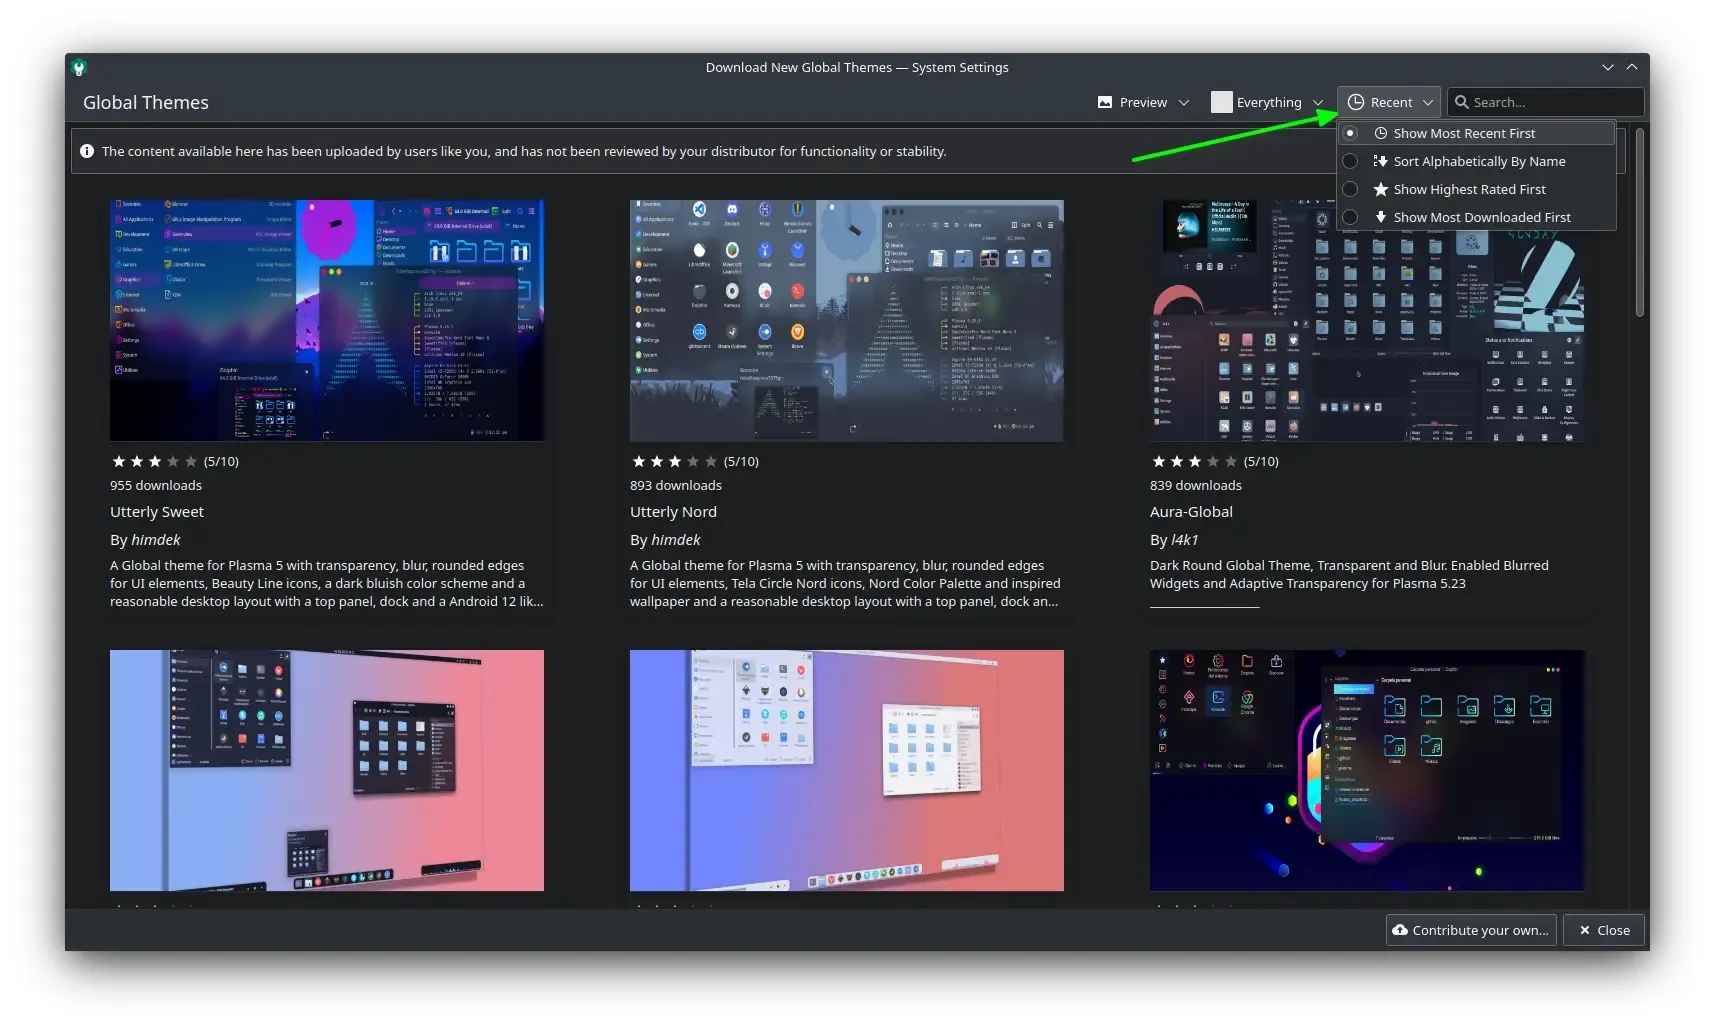The width and height of the screenshot is (1715, 1028).
Task: Click the cloud upload icon on Contribute button
Action: point(1400,930)
